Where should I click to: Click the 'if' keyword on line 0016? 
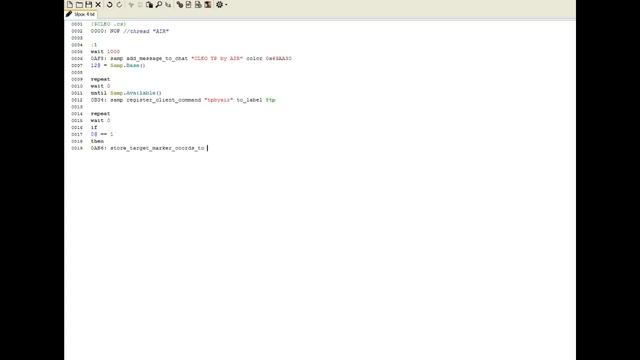click(x=94, y=127)
